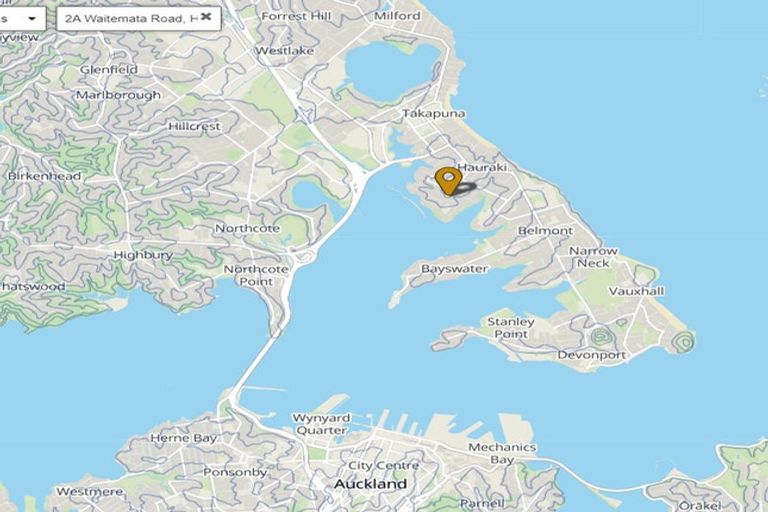This screenshot has width=768, height=512.
Task: Click inside the 2A Waitemata Road search field
Action: point(132,19)
